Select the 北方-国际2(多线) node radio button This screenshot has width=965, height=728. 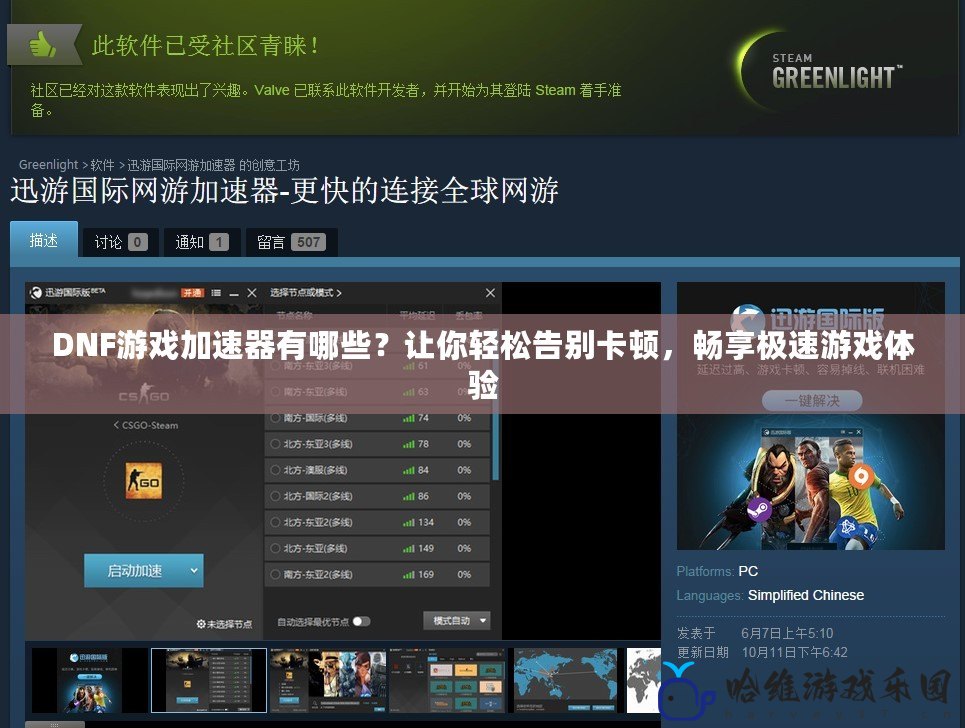[x=275, y=496]
